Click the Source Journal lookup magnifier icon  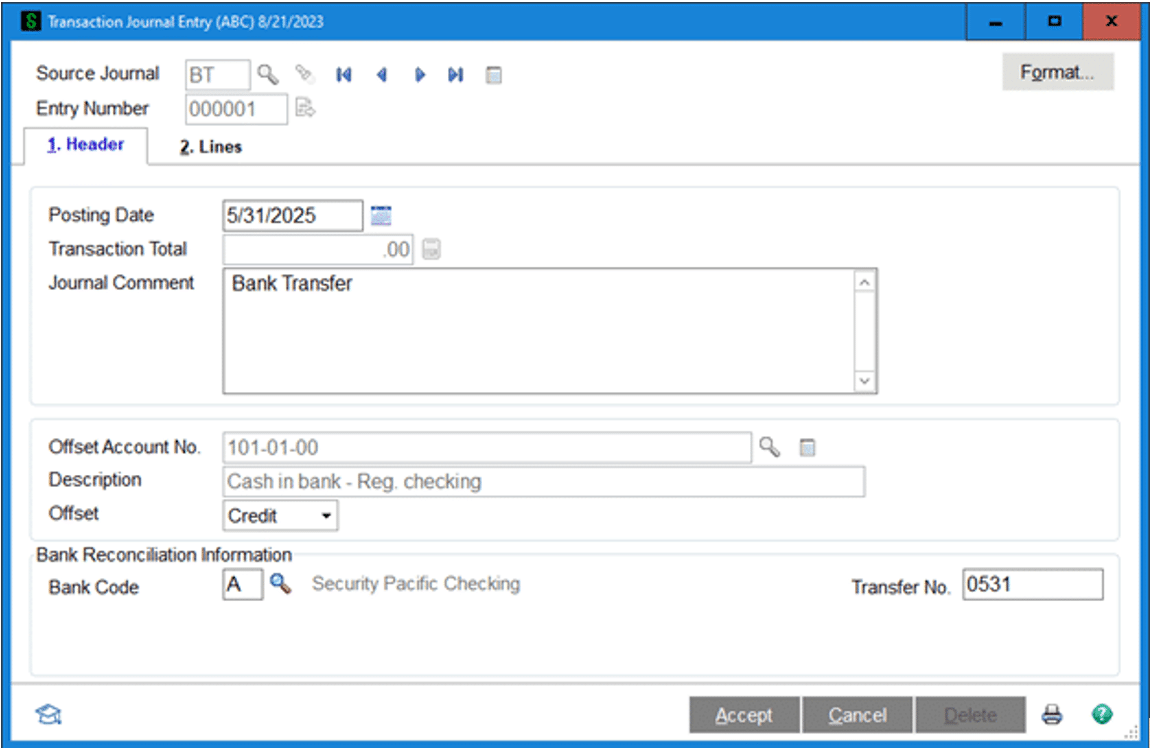(267, 74)
